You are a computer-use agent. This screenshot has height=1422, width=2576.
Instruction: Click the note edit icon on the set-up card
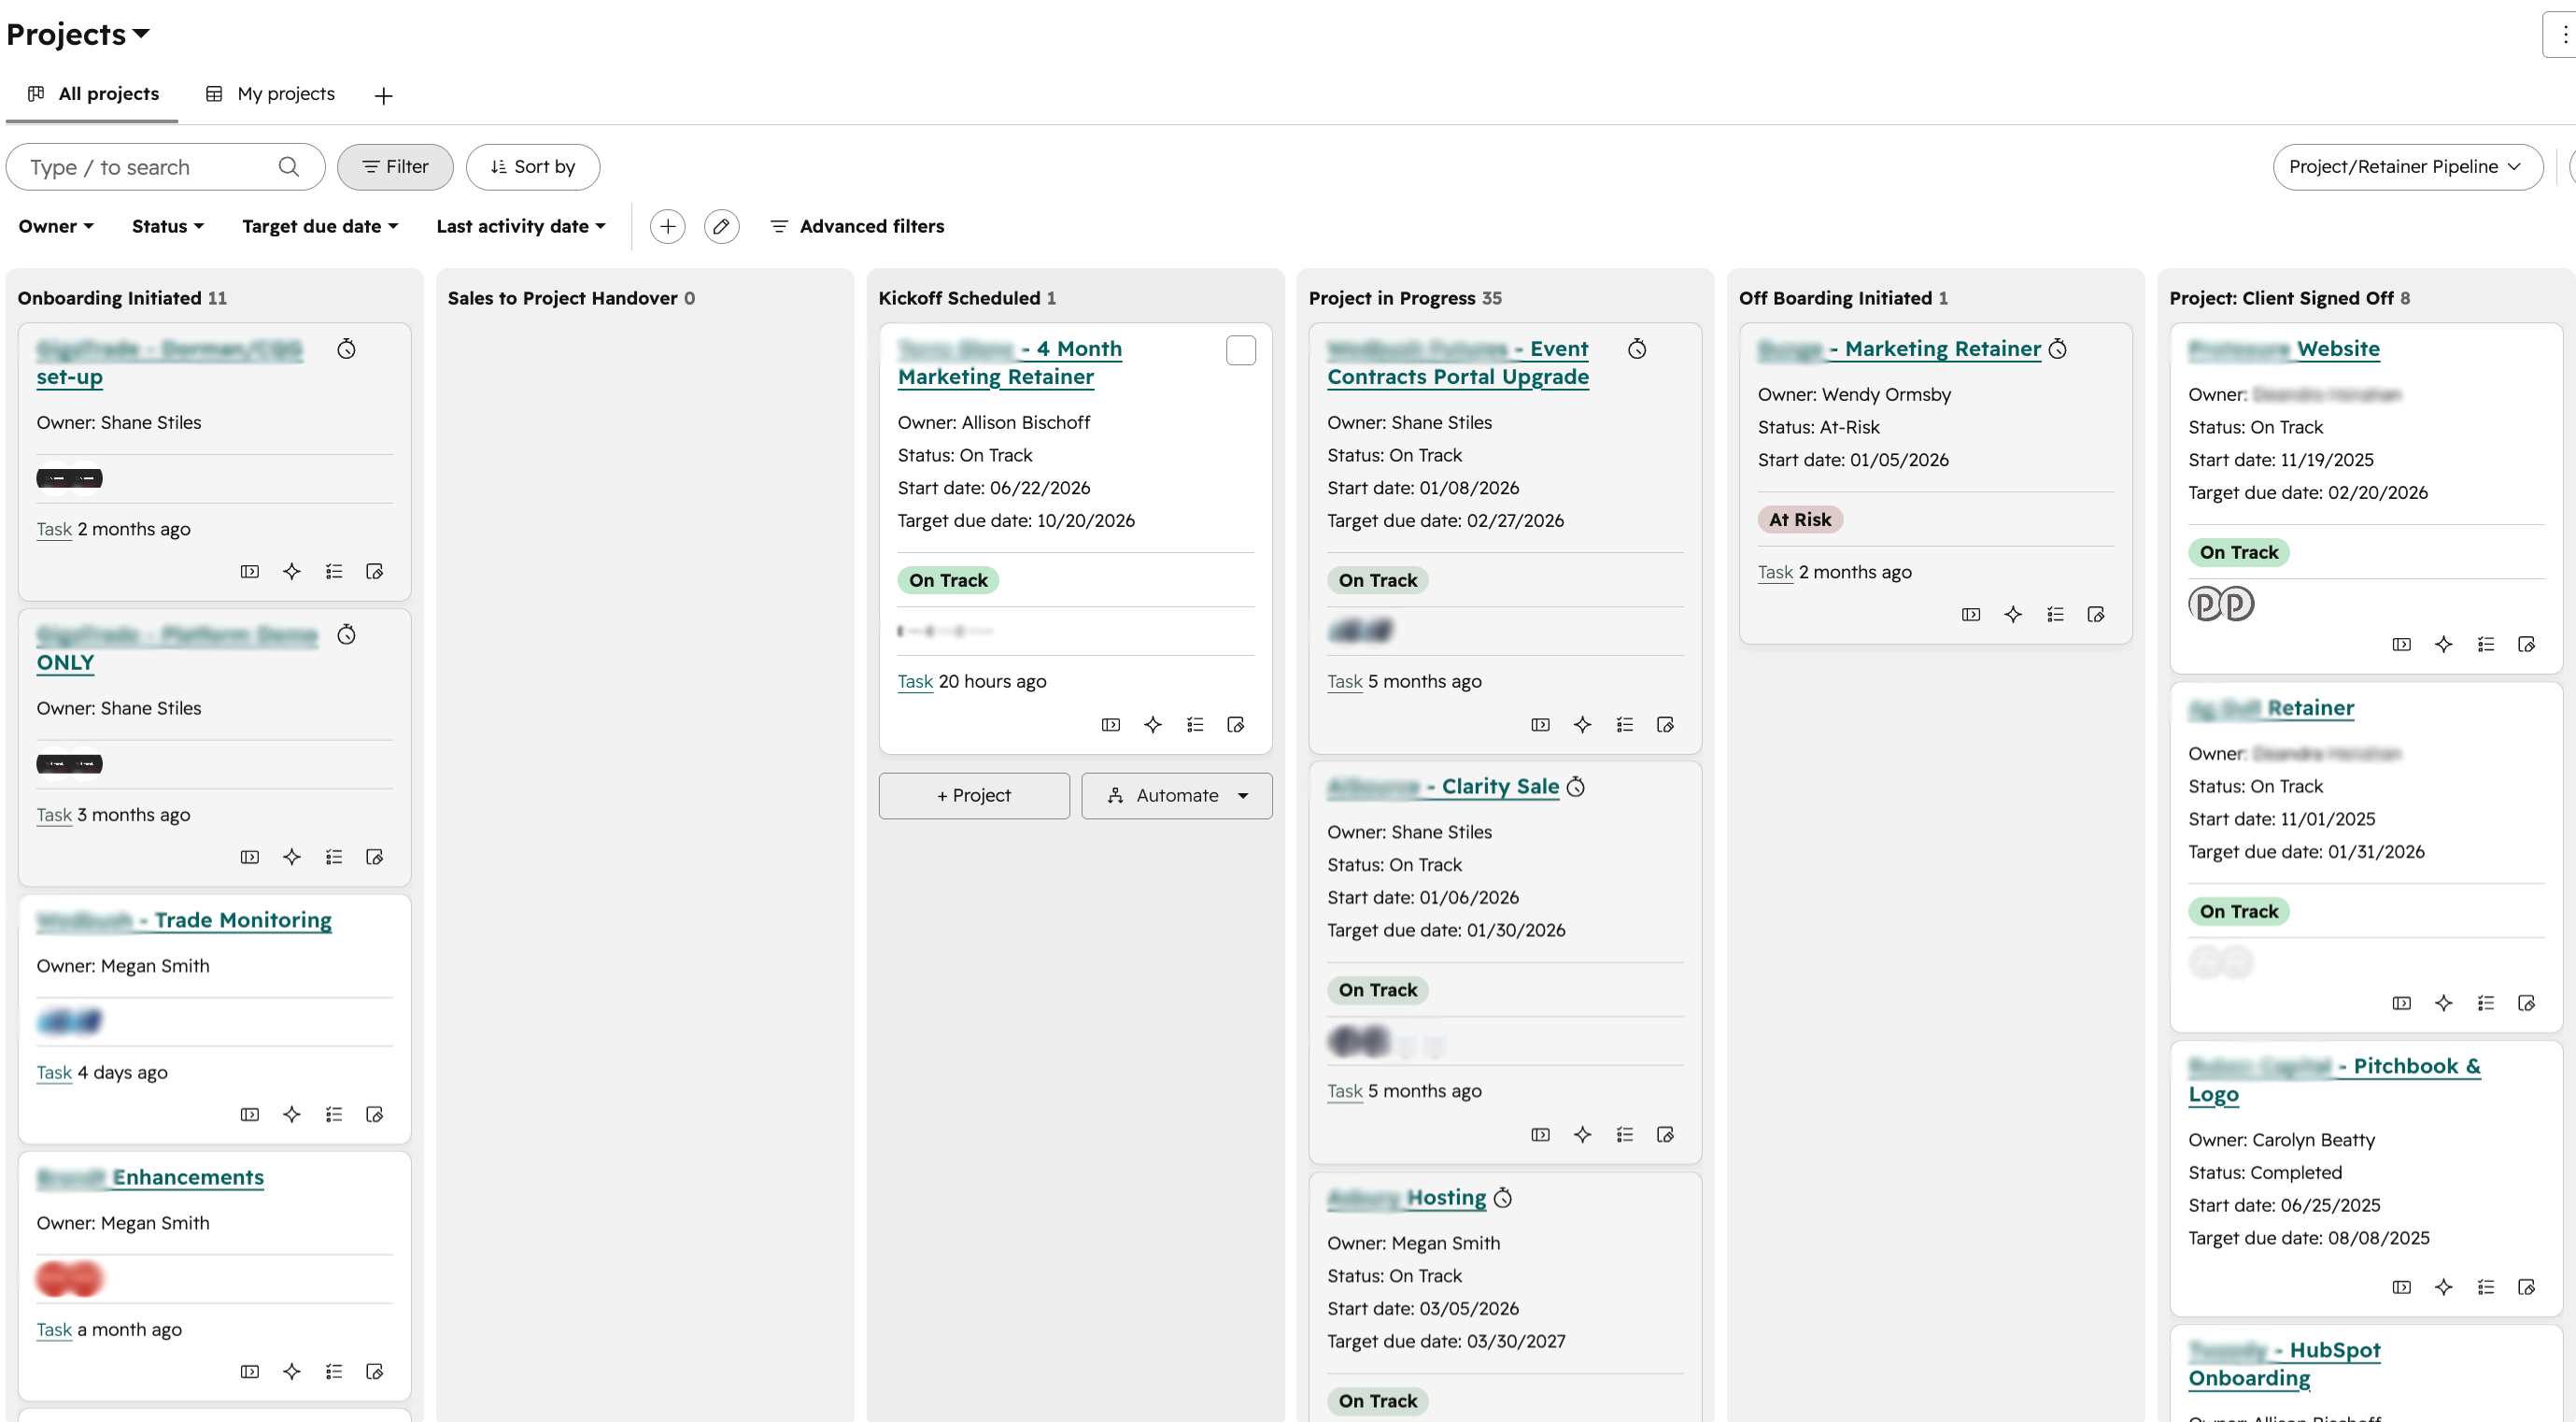pos(375,571)
